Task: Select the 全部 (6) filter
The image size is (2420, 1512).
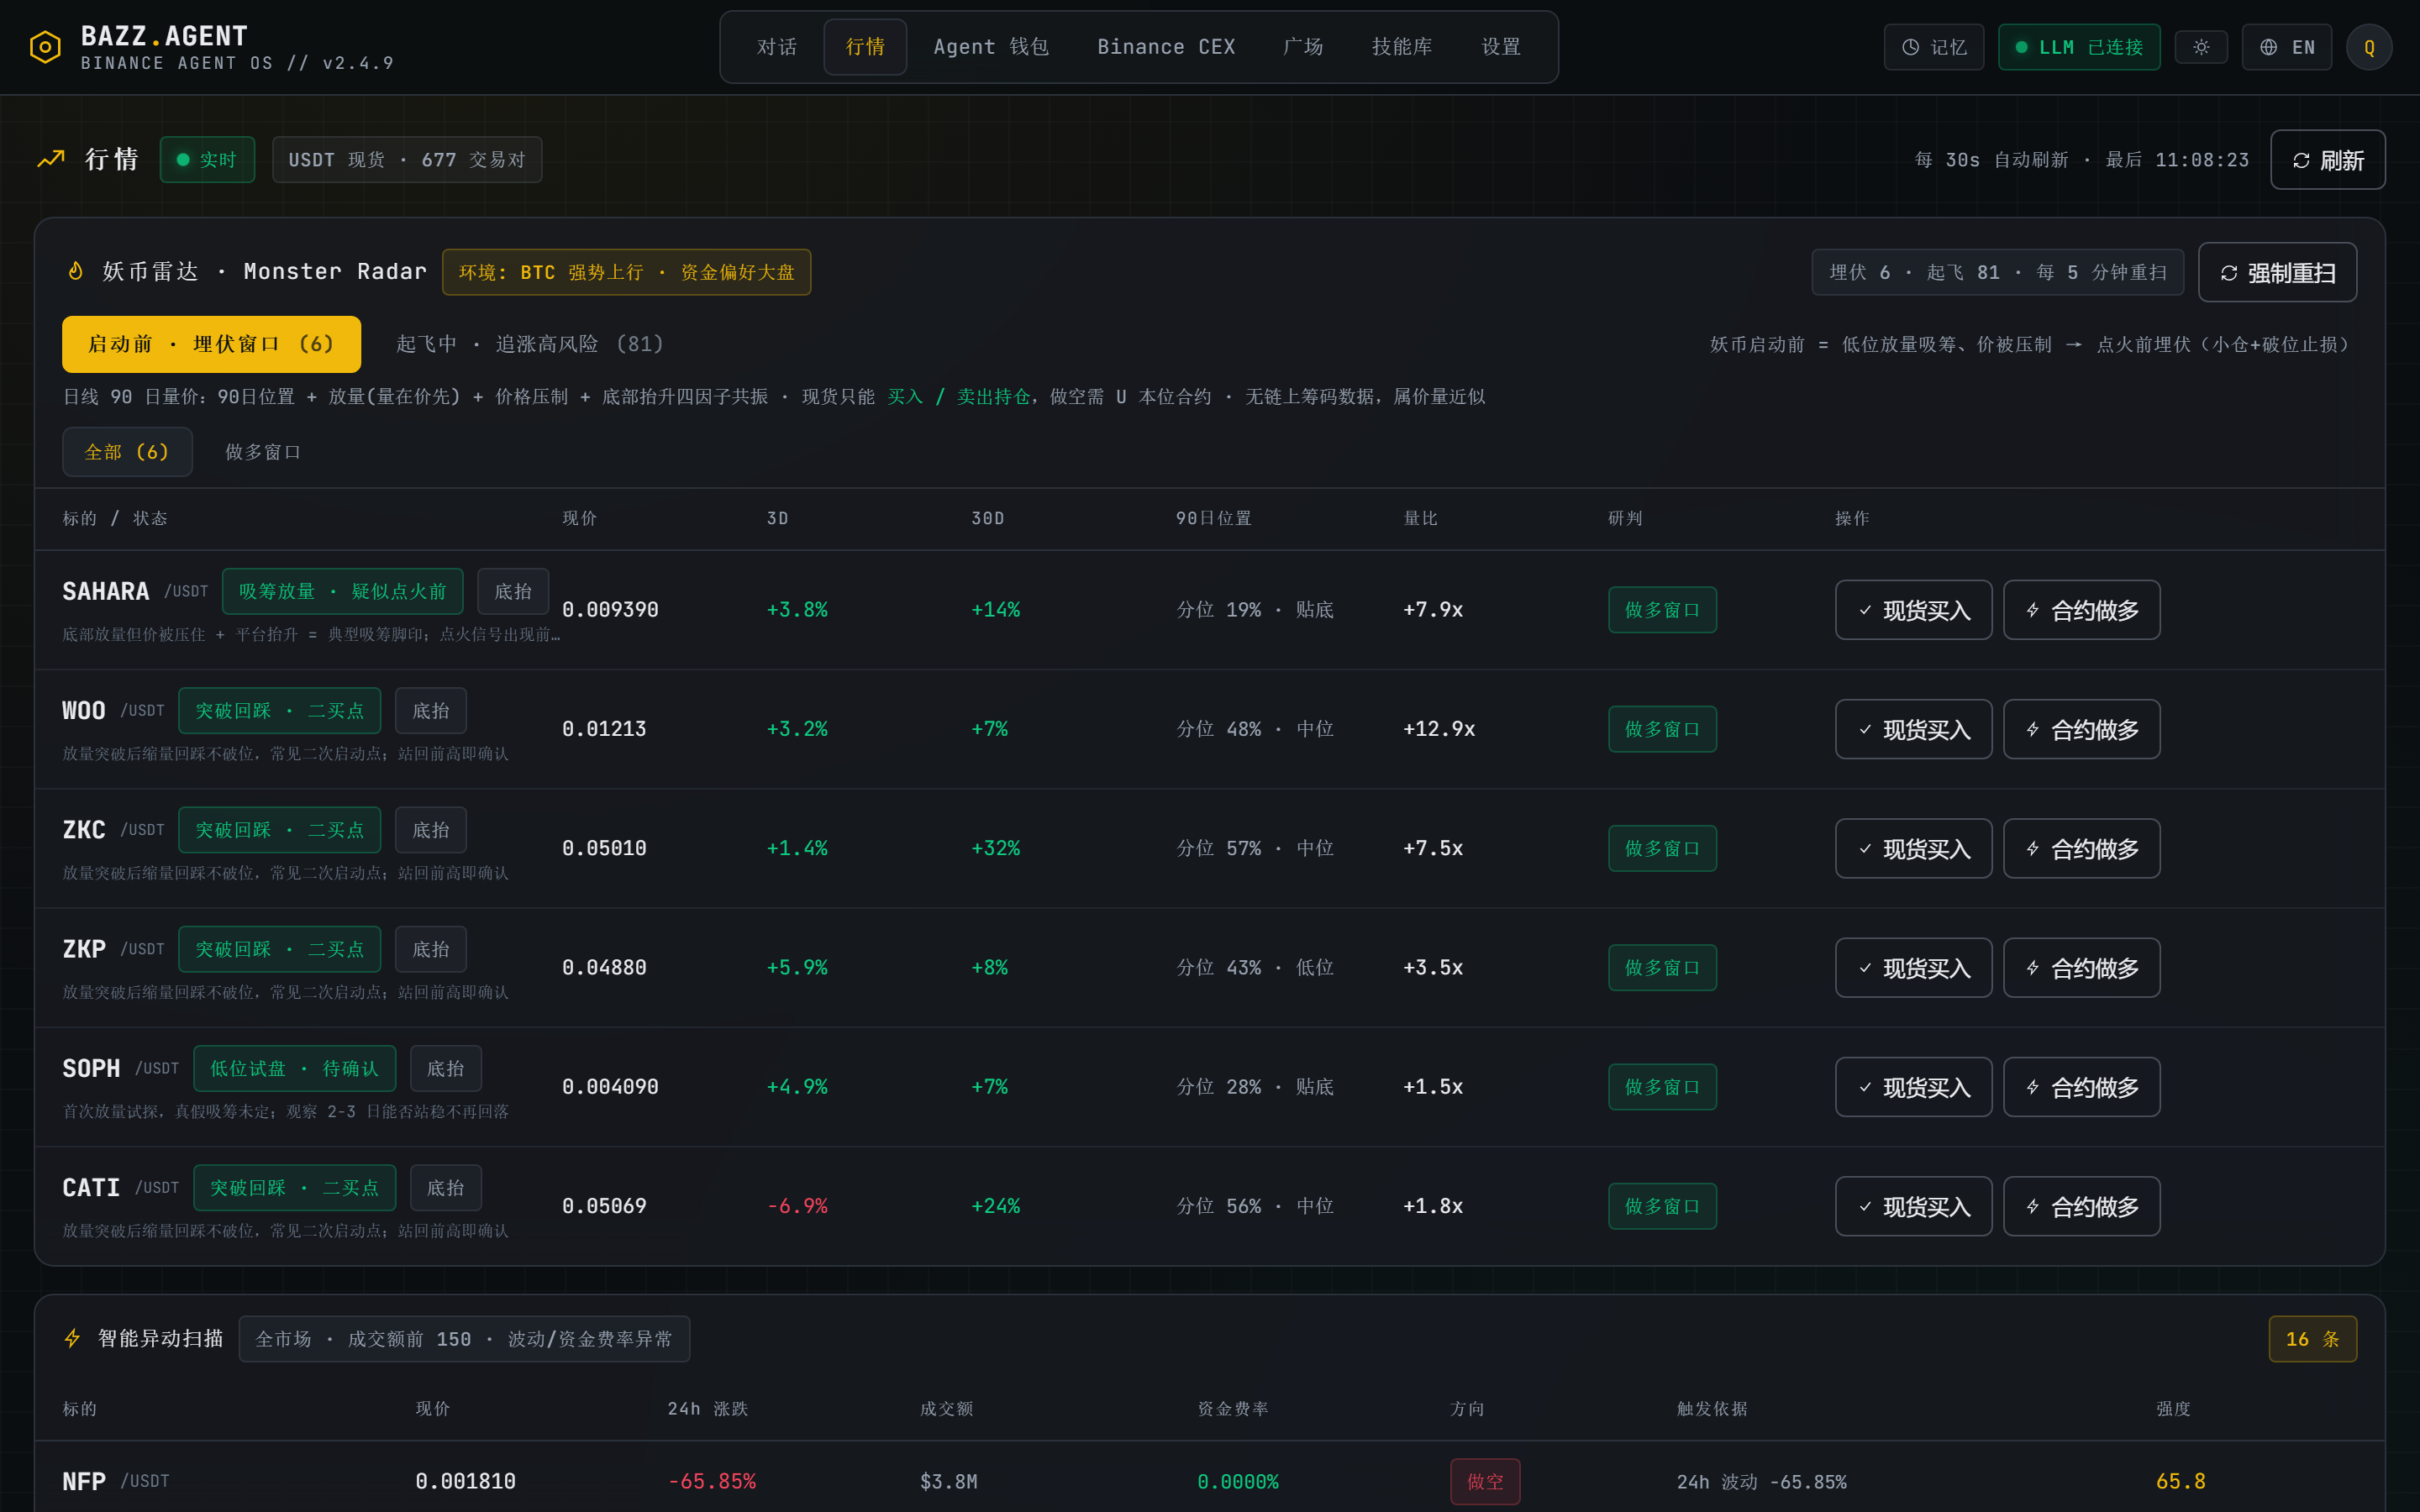Action: [127, 452]
